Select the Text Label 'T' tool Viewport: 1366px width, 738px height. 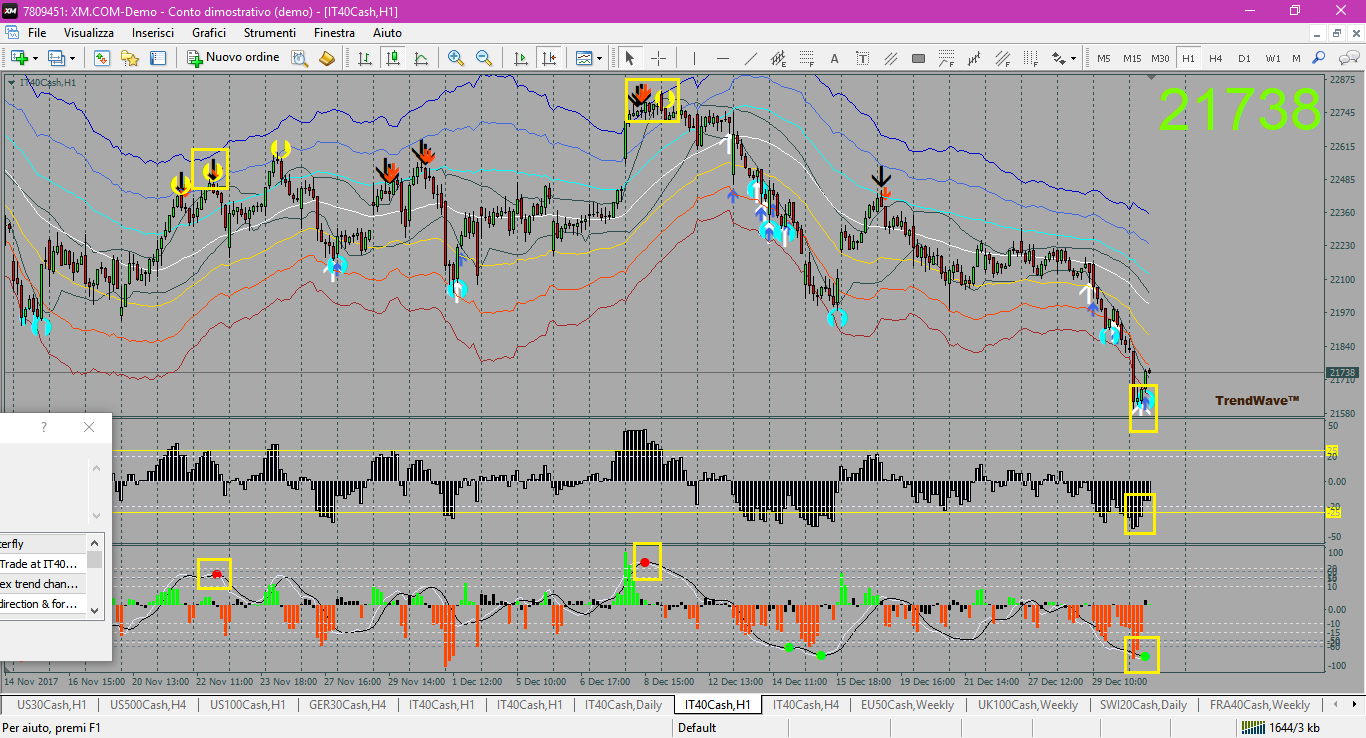(863, 58)
